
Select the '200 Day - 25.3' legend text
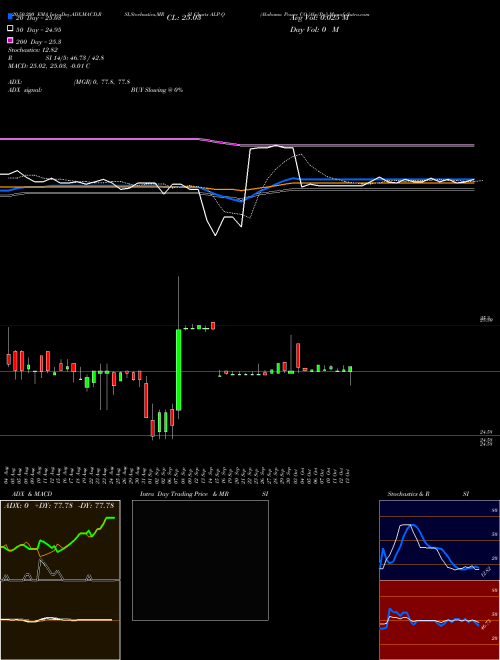click(x=39, y=42)
